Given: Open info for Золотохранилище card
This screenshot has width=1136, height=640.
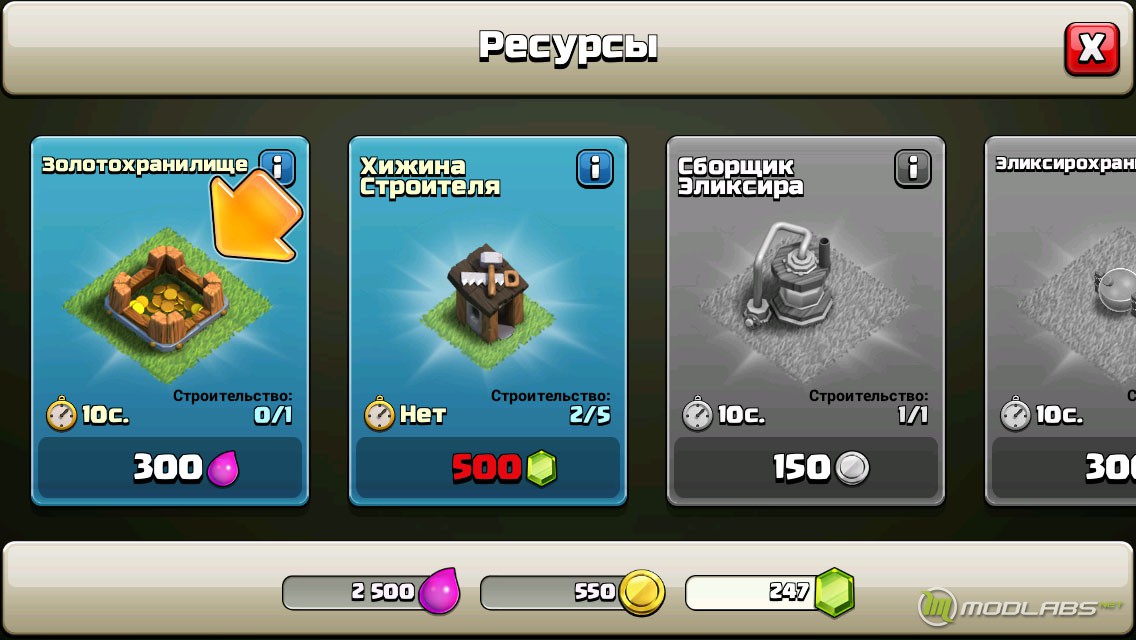Looking at the screenshot, I should tap(277, 168).
